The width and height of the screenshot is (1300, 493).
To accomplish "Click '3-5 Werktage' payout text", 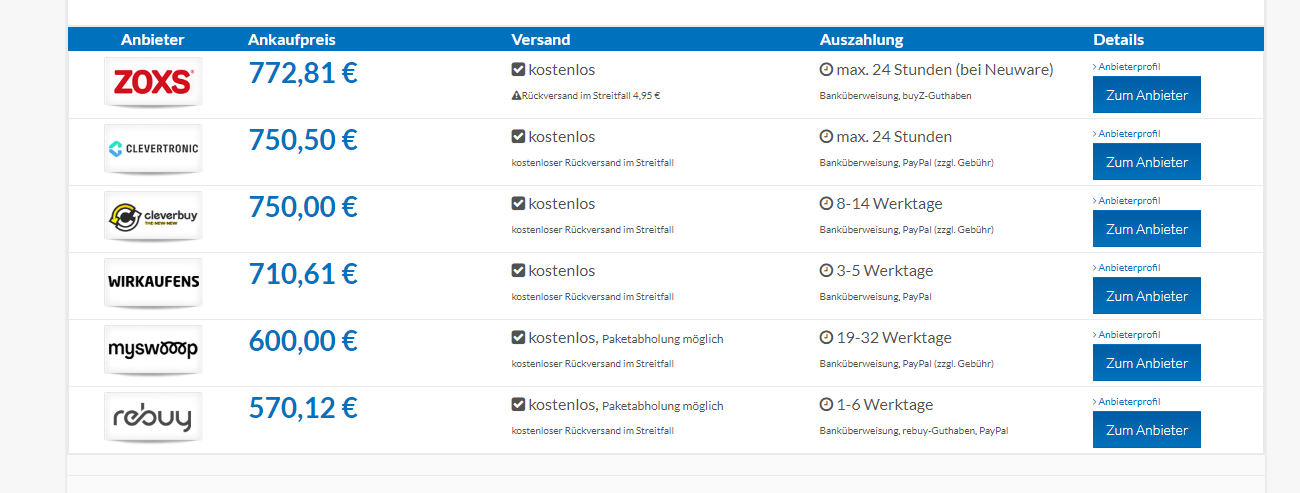I will (x=885, y=271).
